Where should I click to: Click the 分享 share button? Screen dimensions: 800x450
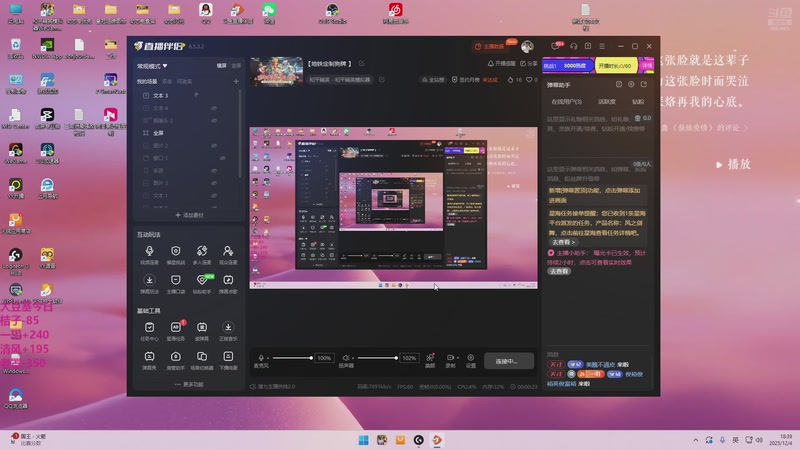point(529,63)
